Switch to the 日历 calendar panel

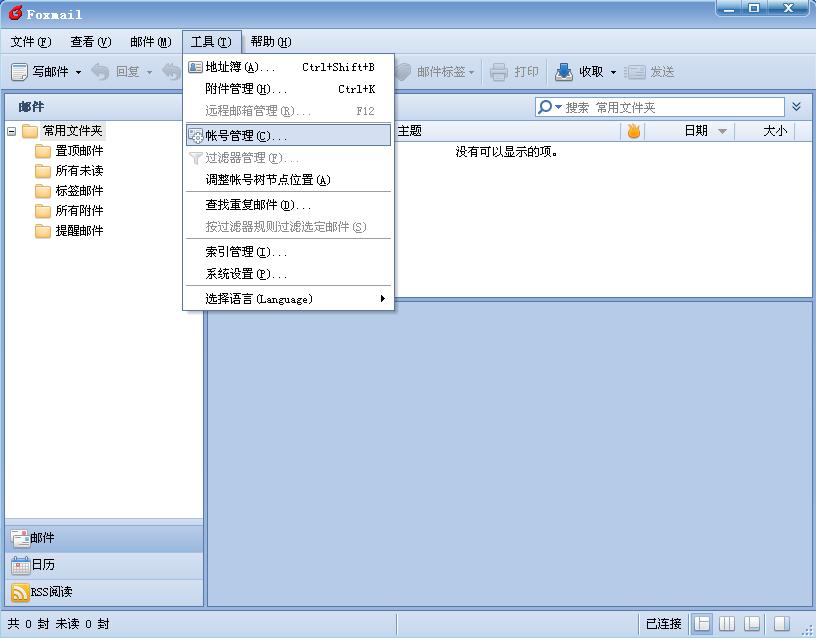coord(104,565)
